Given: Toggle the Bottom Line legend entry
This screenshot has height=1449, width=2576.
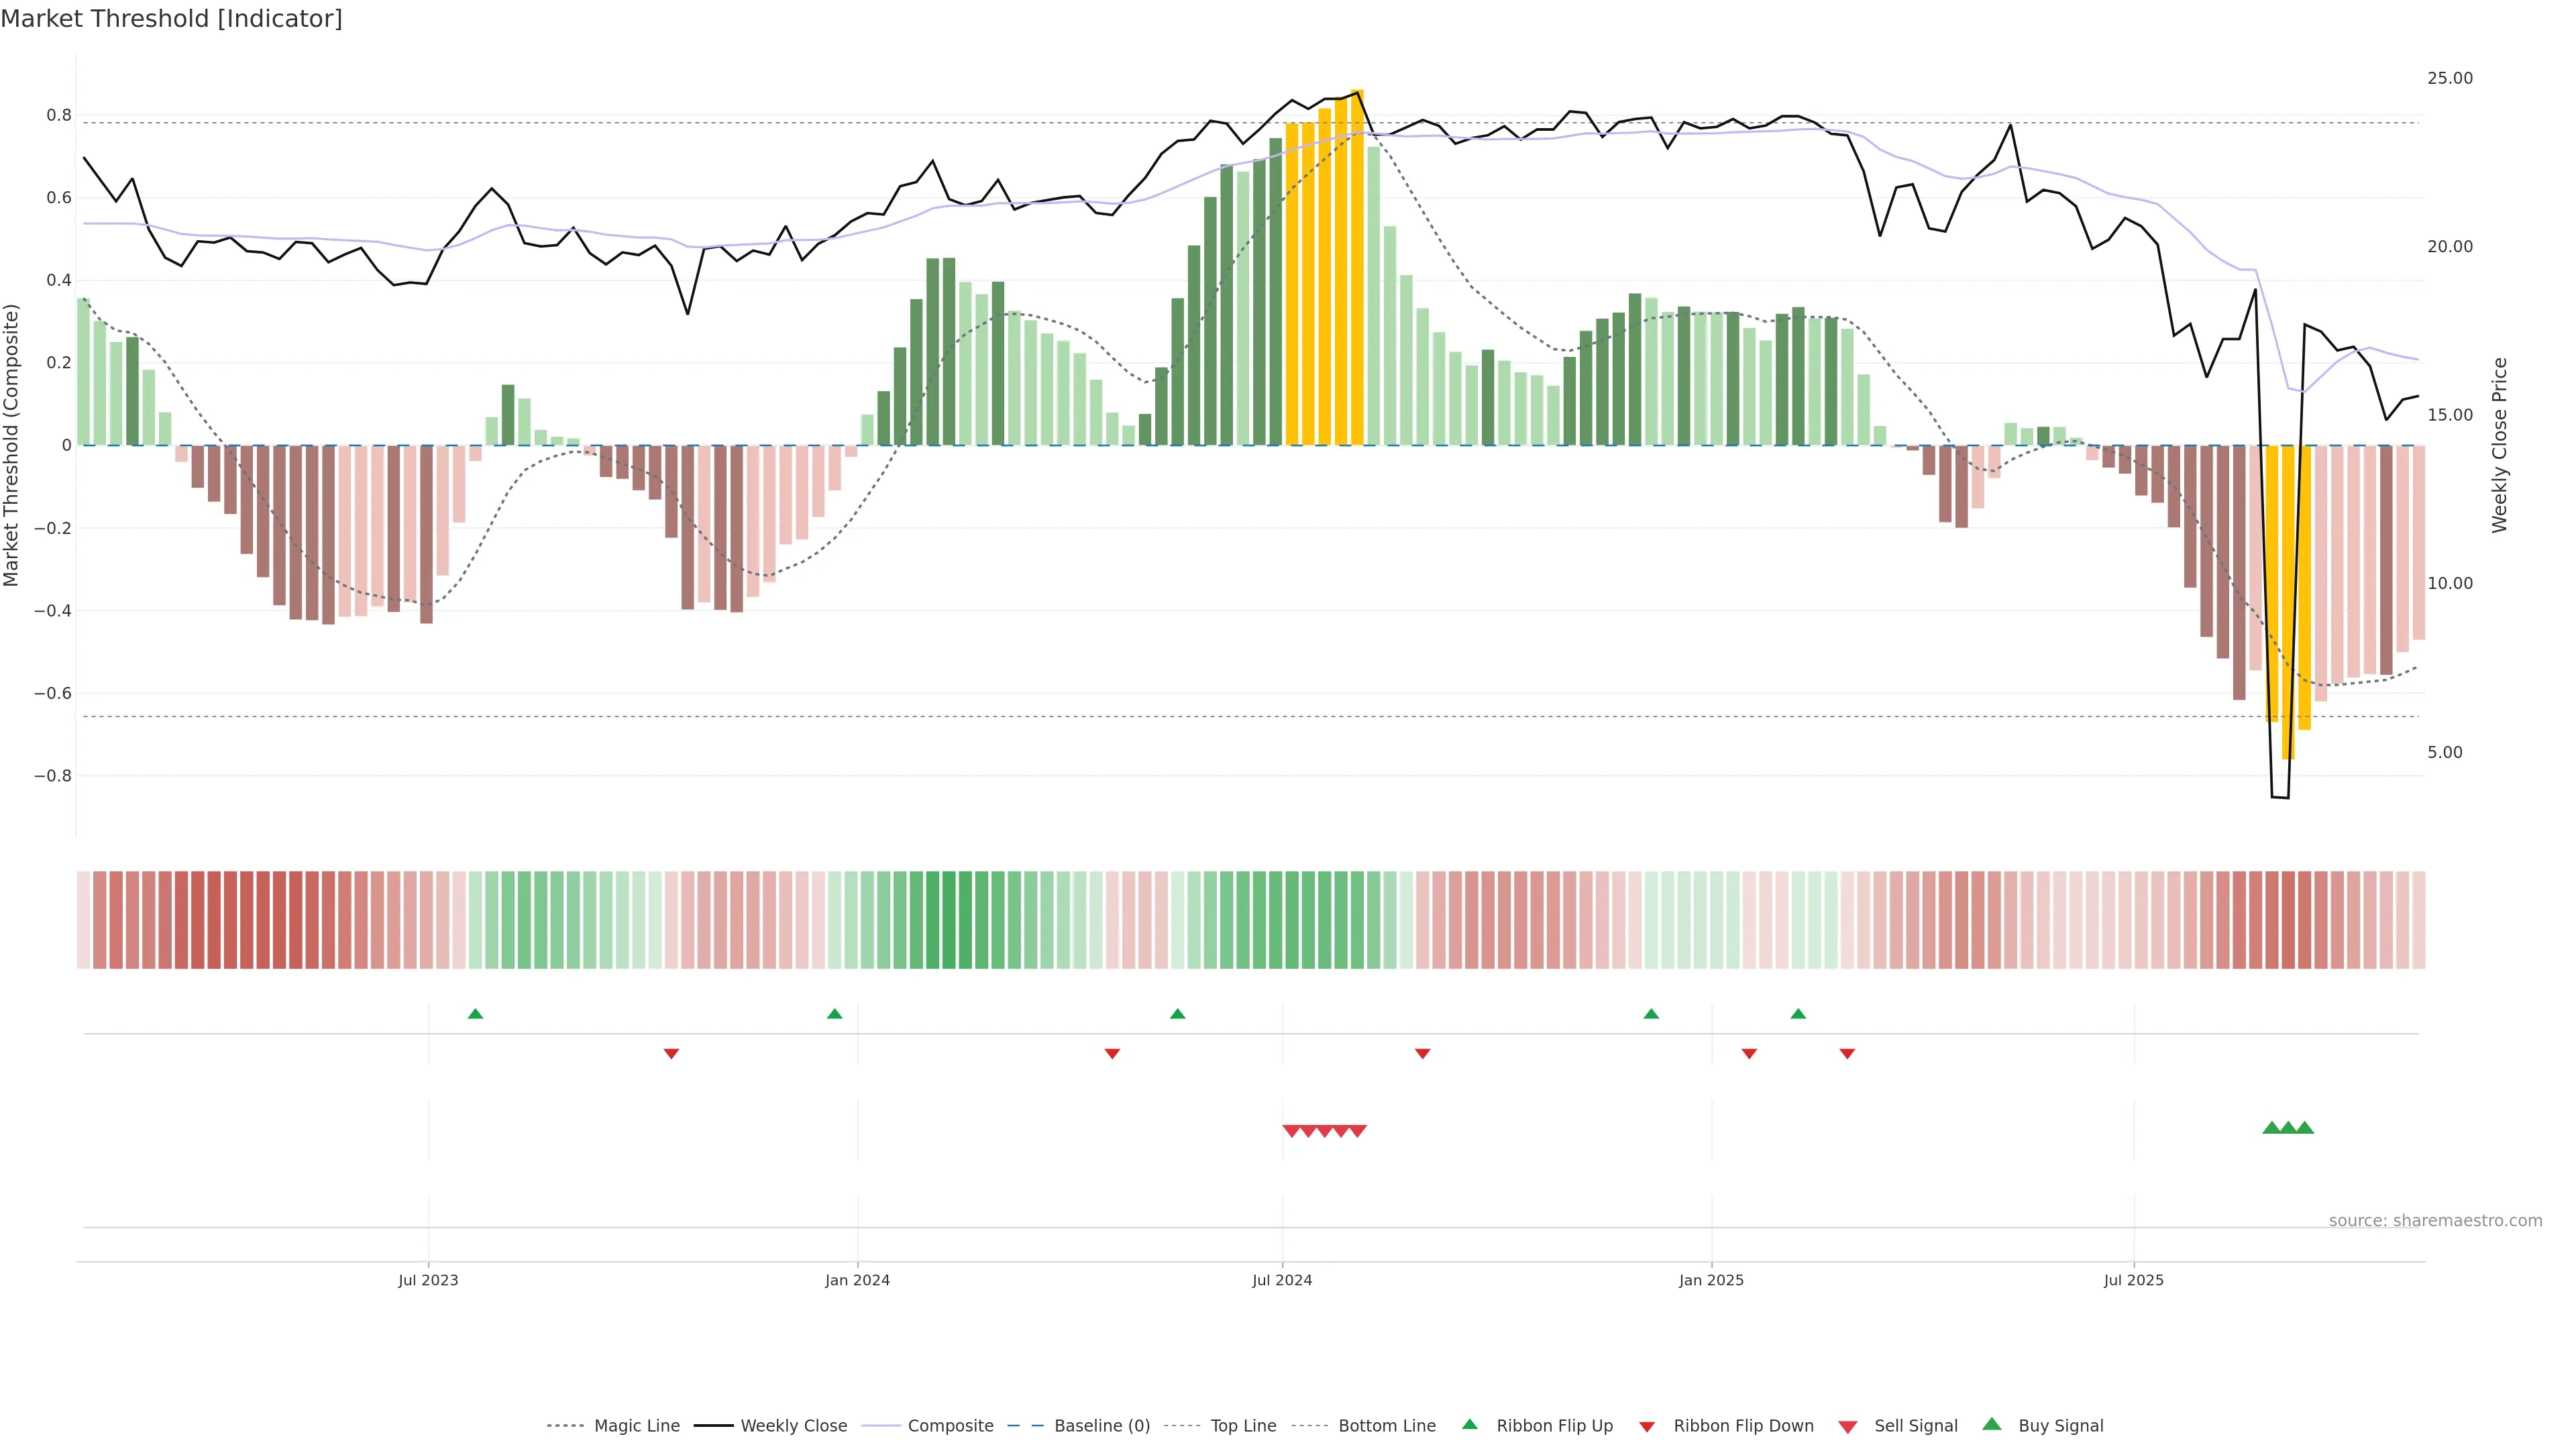Looking at the screenshot, I should (1386, 1426).
